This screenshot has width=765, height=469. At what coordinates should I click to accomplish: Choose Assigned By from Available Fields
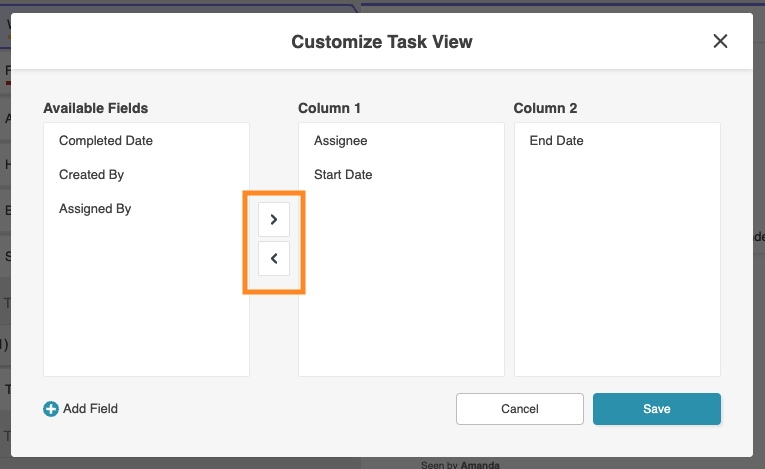[95, 209]
